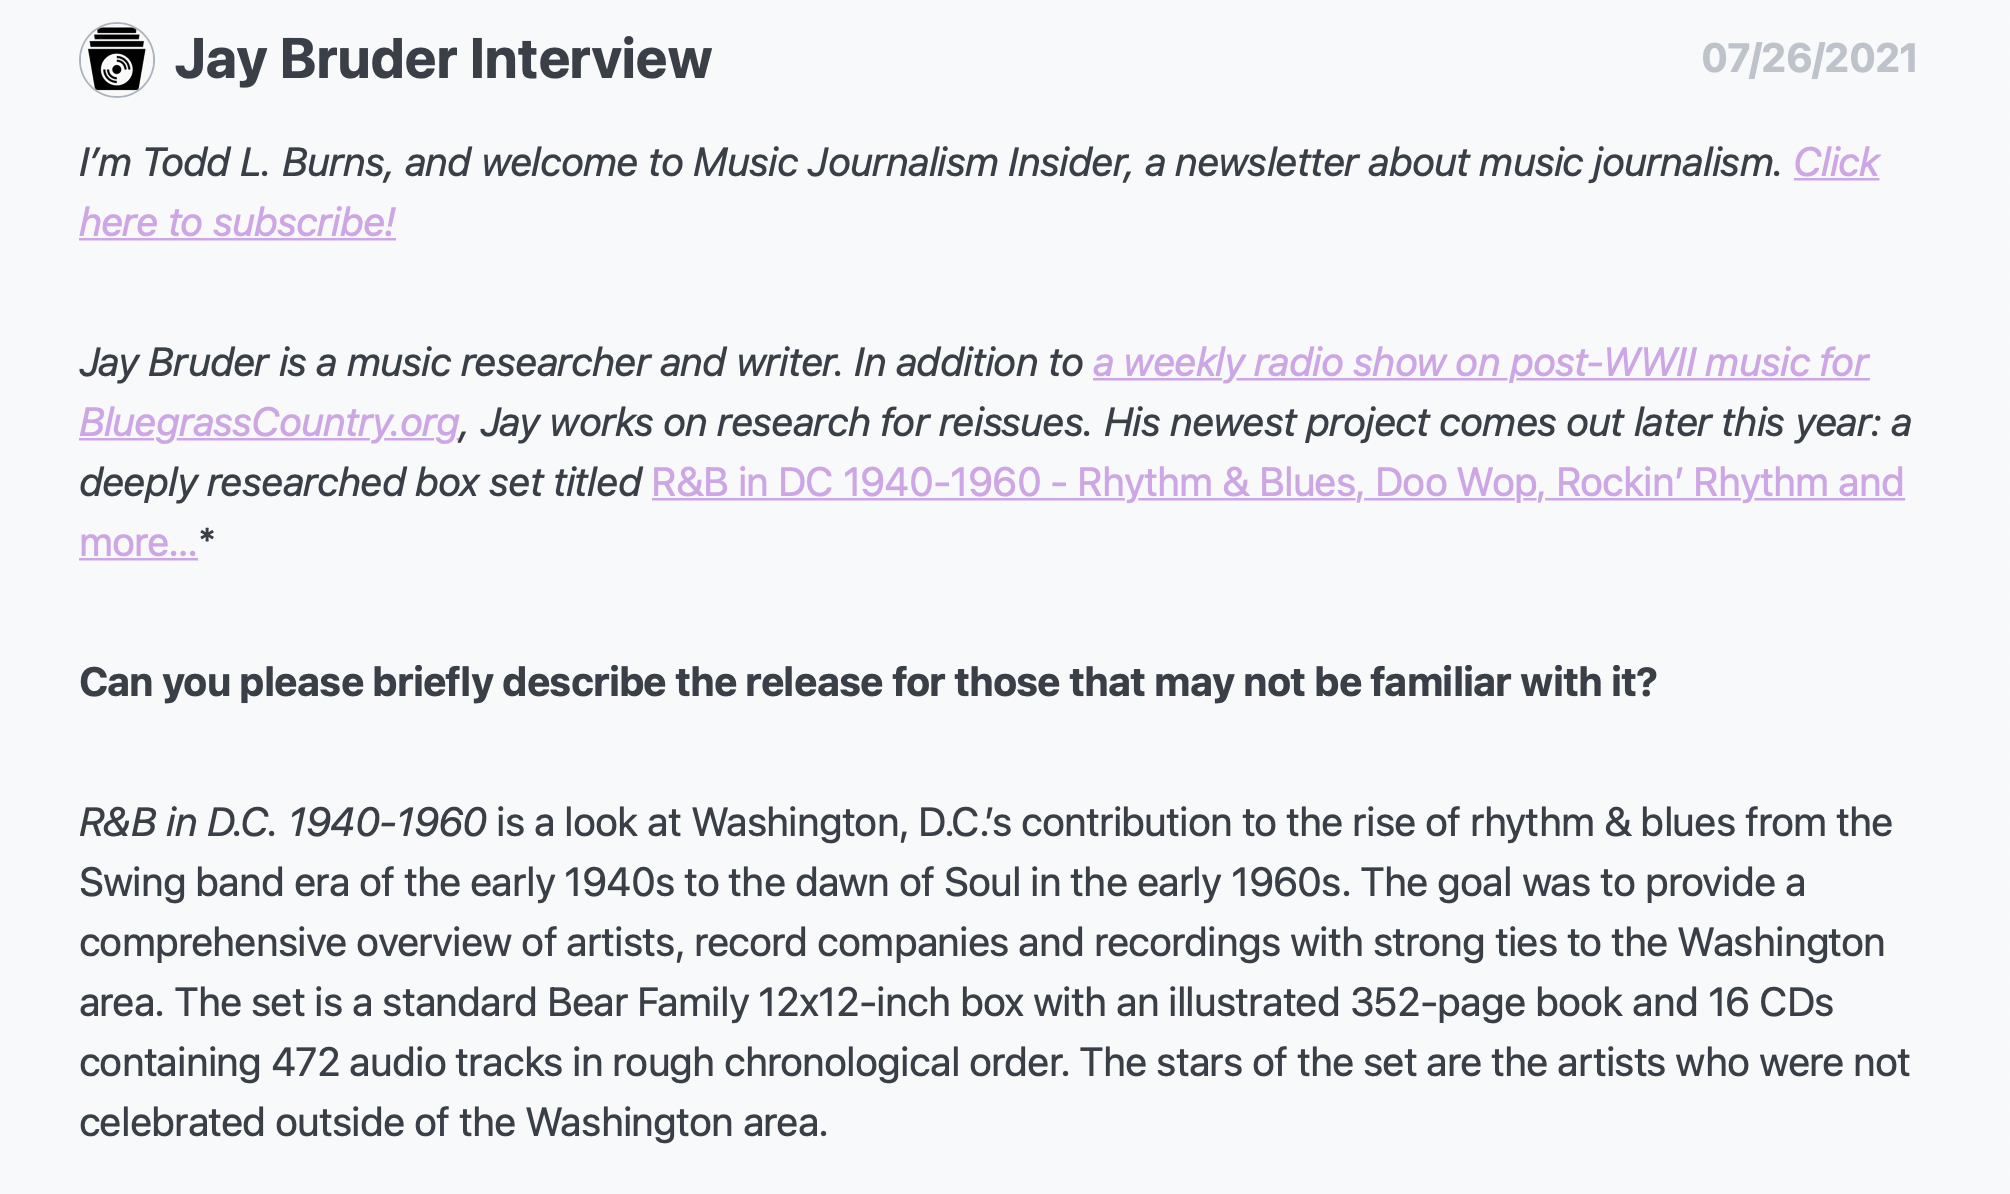The height and width of the screenshot is (1194, 2010).
Task: Click the 07/26/2021 post date
Action: 1809,59
